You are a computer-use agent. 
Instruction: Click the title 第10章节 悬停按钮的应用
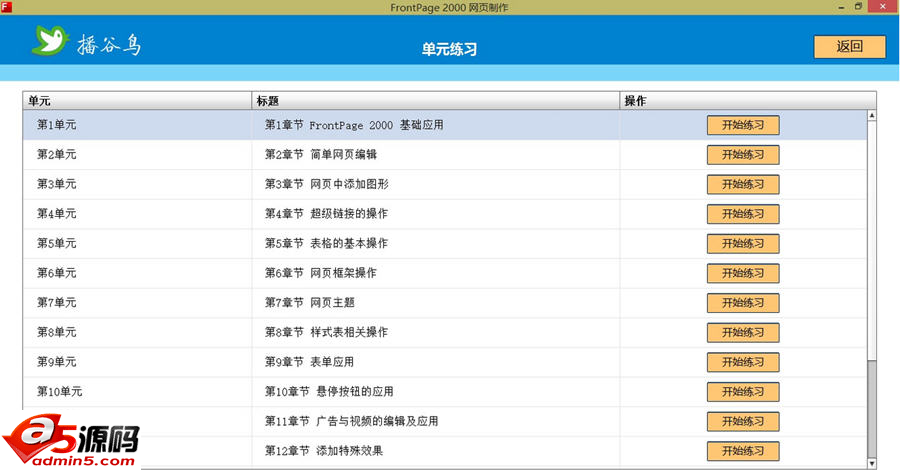[329, 392]
